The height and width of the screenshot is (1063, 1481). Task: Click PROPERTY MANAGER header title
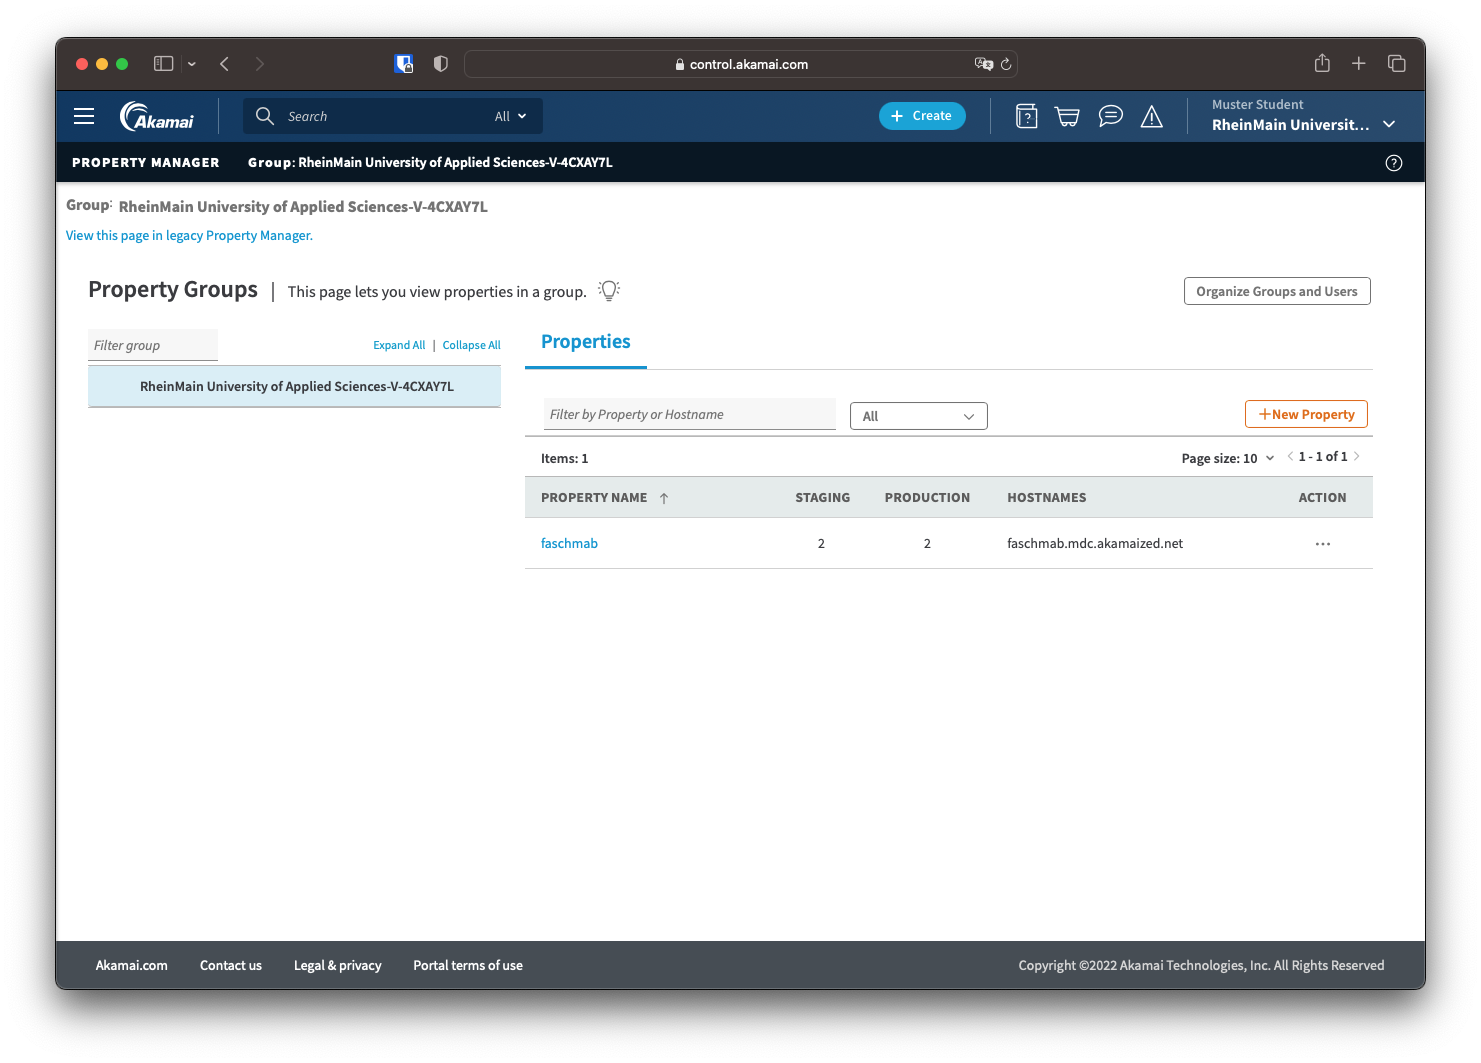(x=146, y=162)
